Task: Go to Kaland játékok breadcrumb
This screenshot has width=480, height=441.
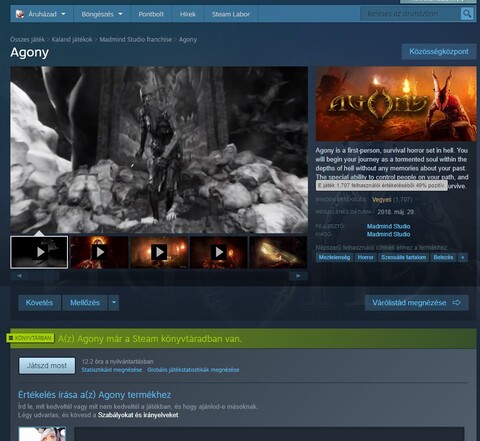Action: pyautogui.click(x=72, y=39)
